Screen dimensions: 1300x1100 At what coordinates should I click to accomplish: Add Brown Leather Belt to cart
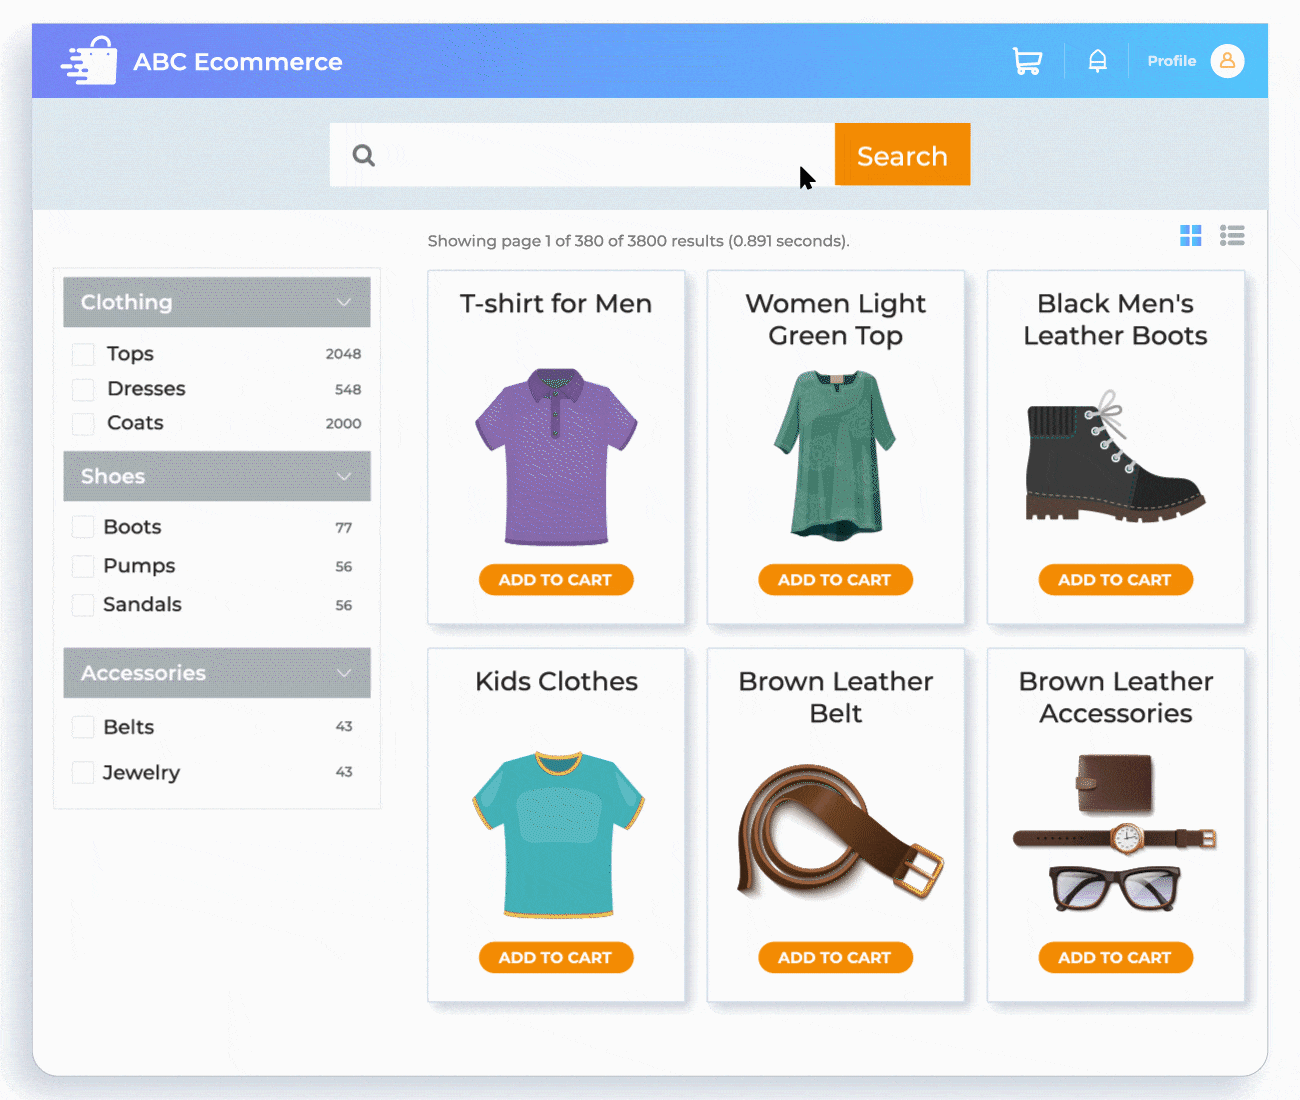point(835,958)
